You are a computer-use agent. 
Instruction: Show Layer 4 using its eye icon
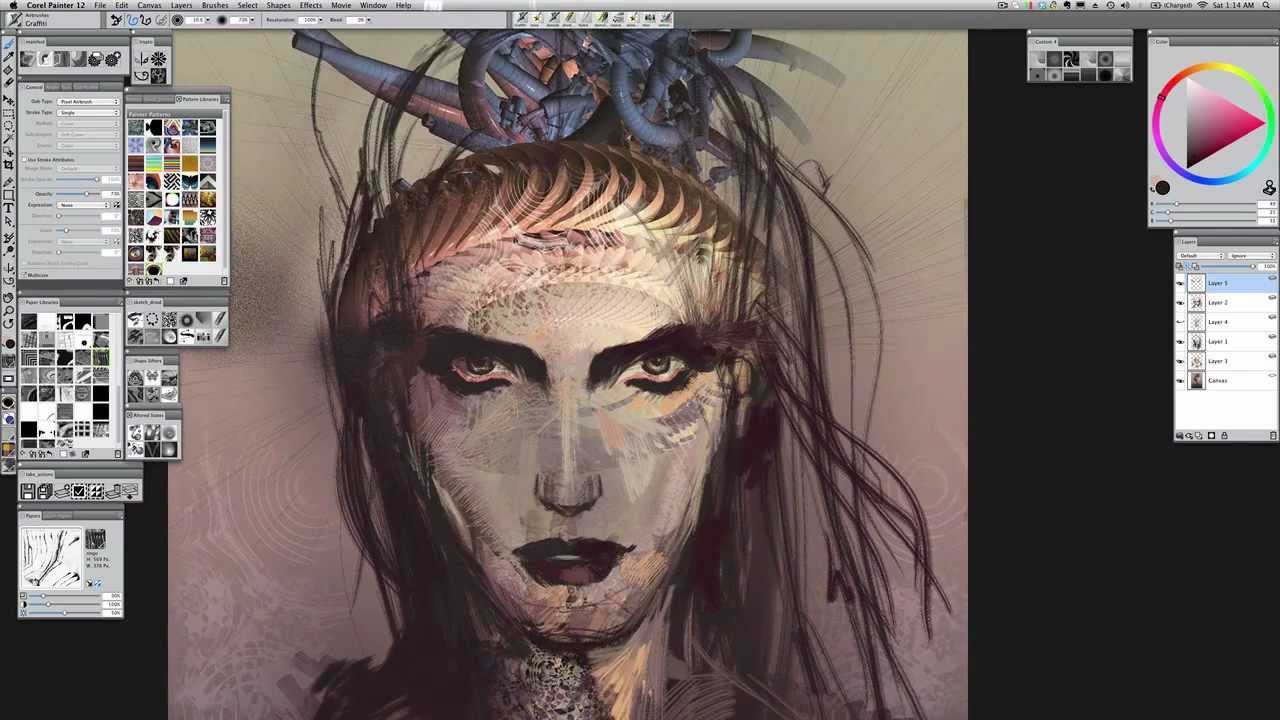tap(1180, 322)
